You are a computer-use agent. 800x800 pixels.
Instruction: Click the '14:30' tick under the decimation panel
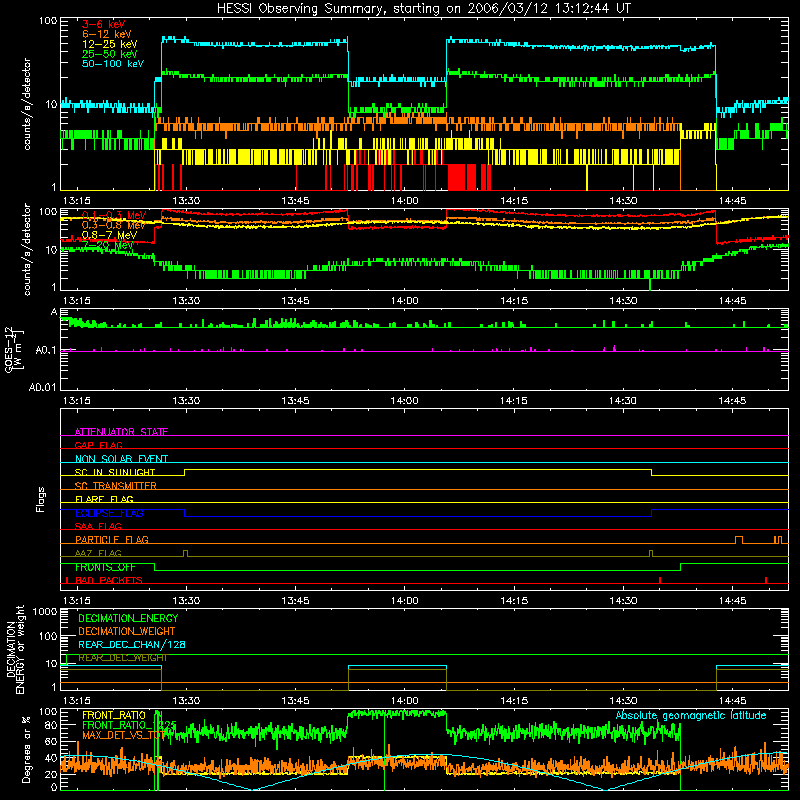(623, 701)
